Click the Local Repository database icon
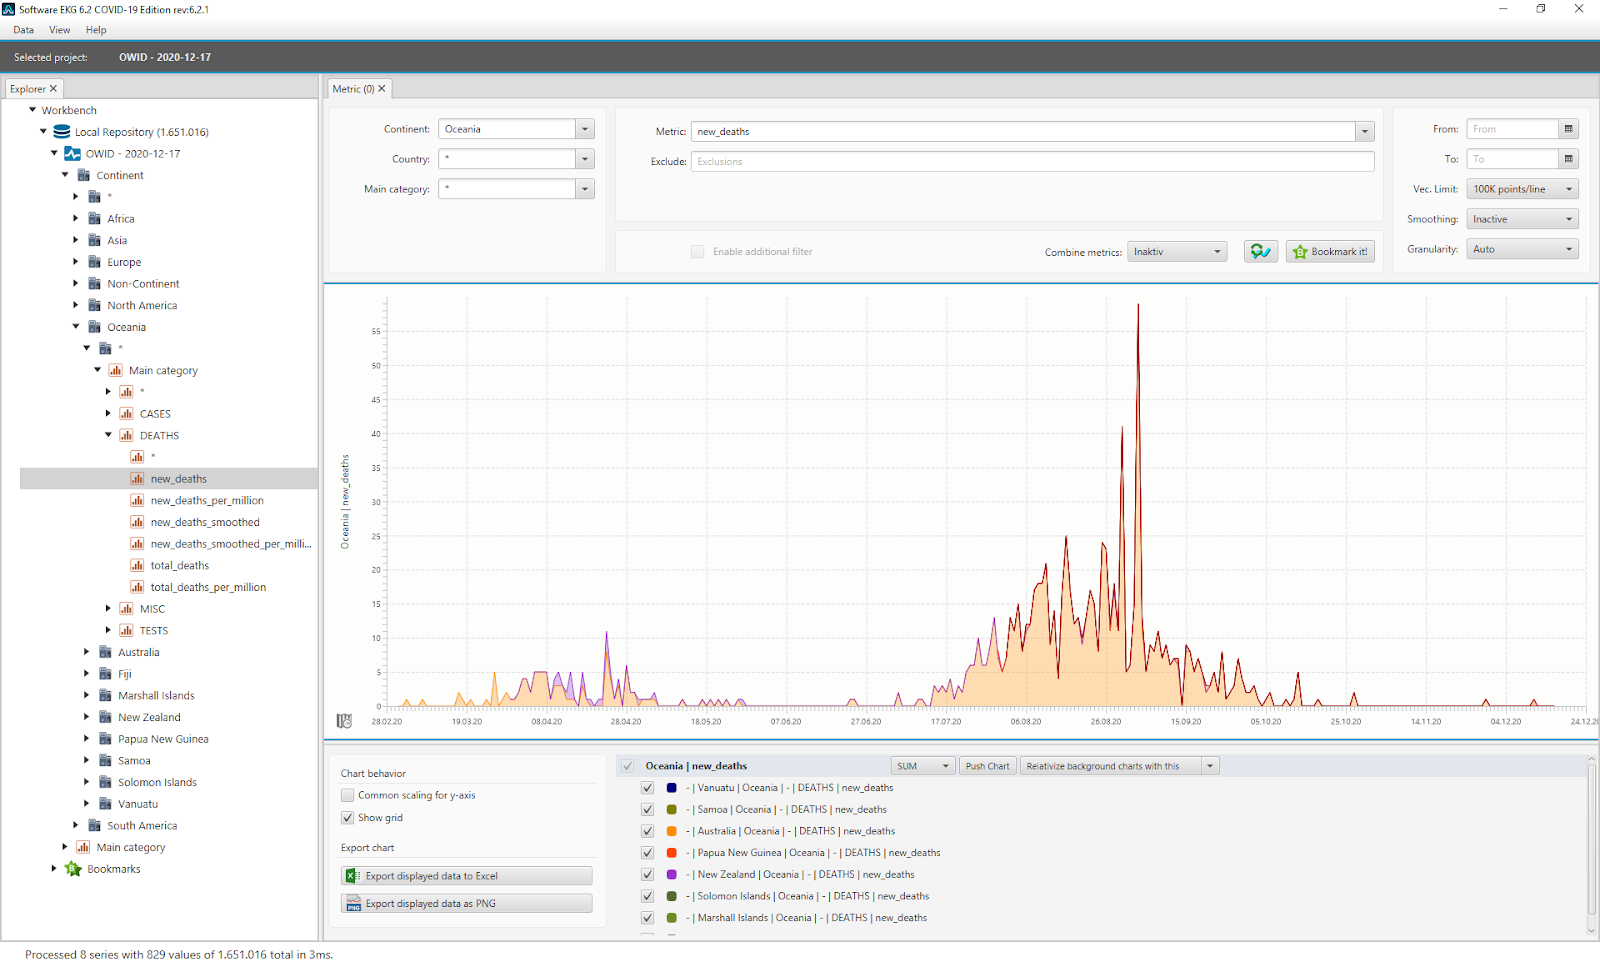The height and width of the screenshot is (967, 1600). coord(62,132)
